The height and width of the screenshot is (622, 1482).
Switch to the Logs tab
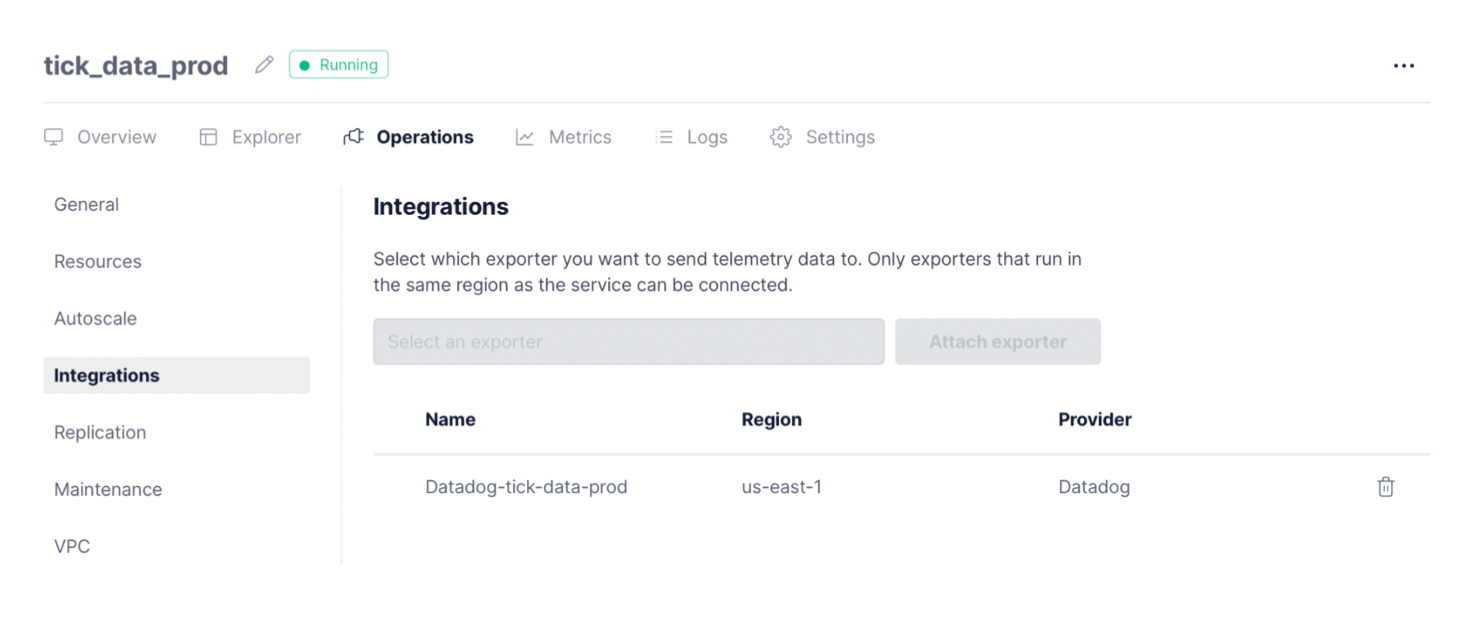(707, 137)
